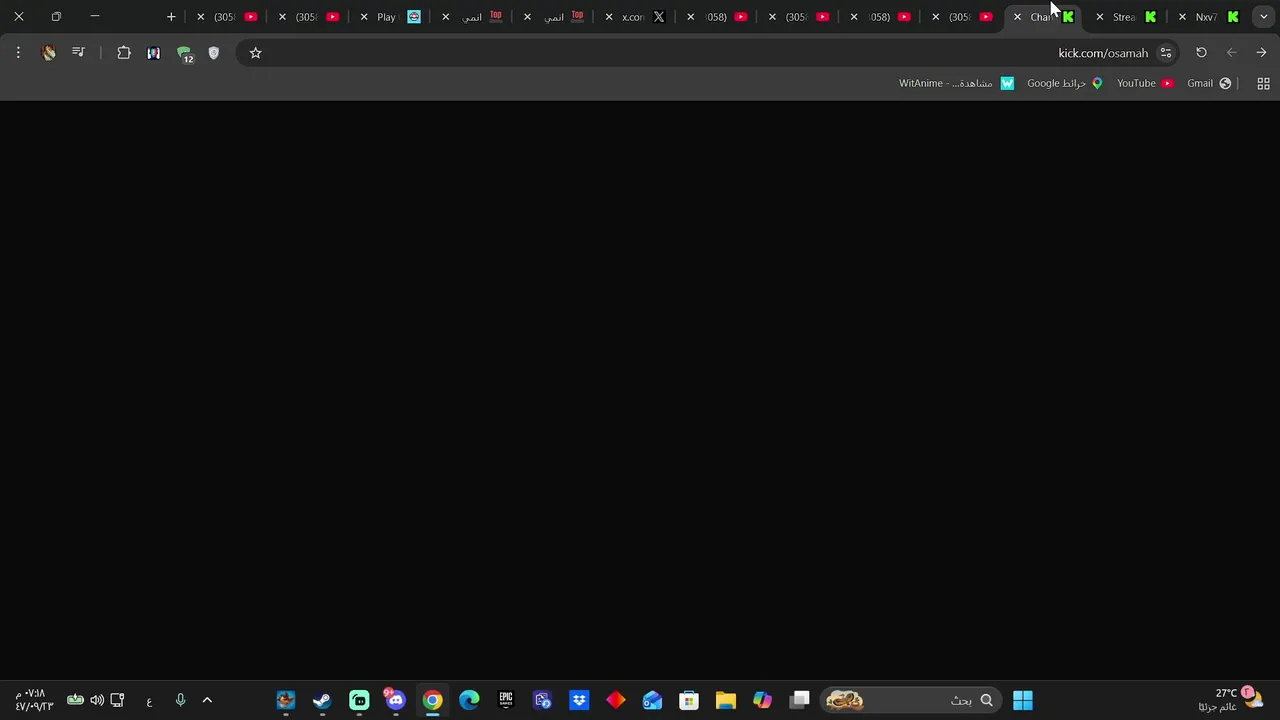Click the multicolor extension beside the puzzle piece
Viewport: 1280px width, 720px height.
[x=153, y=53]
